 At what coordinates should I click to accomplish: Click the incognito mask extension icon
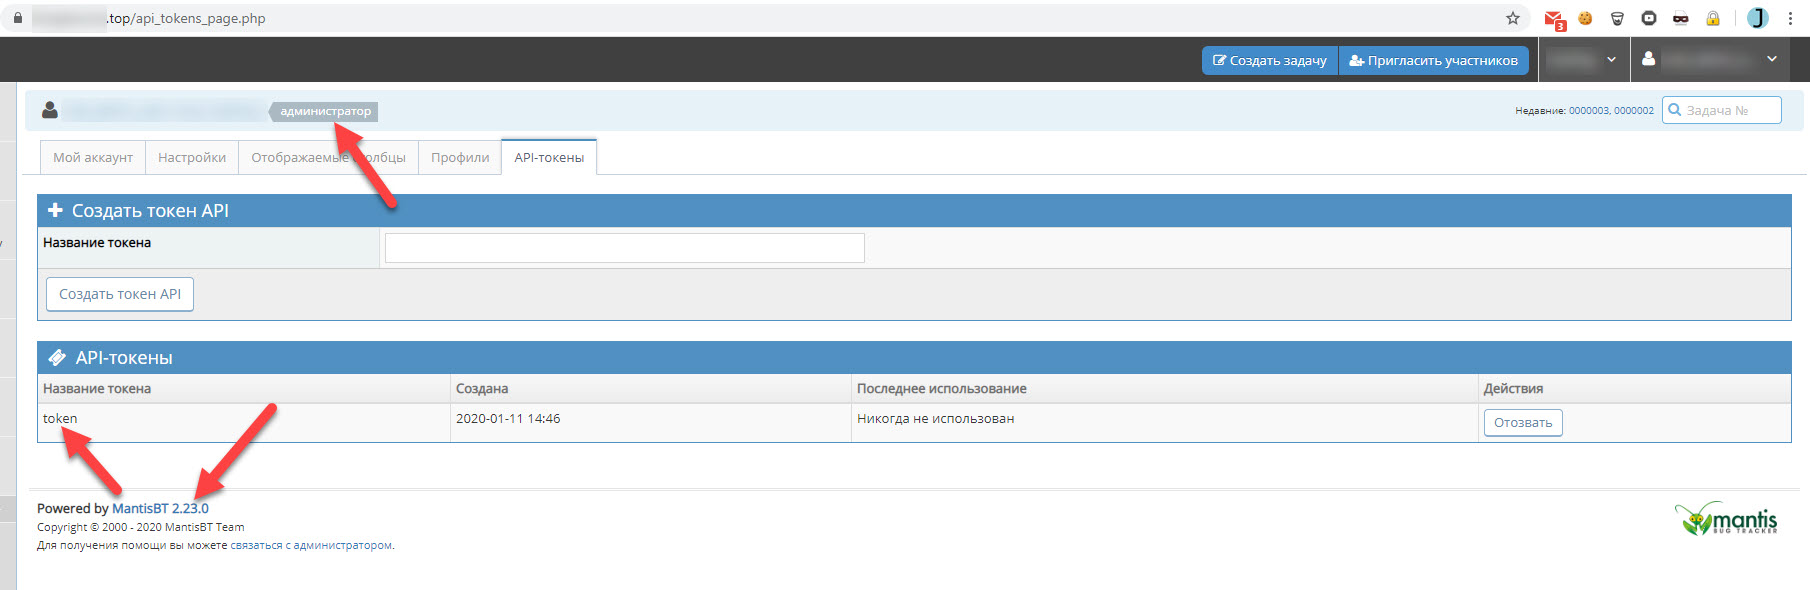pos(1680,18)
